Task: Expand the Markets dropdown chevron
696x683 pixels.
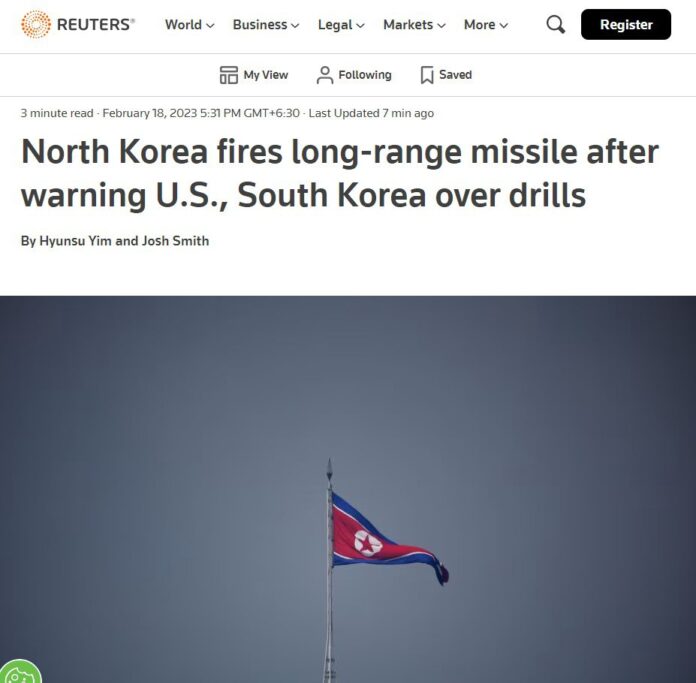Action: click(441, 26)
